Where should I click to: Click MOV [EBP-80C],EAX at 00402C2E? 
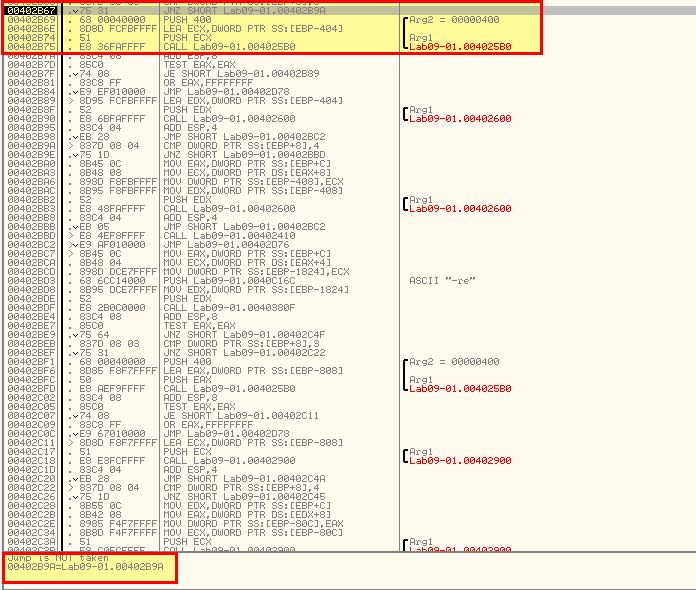coord(253,523)
